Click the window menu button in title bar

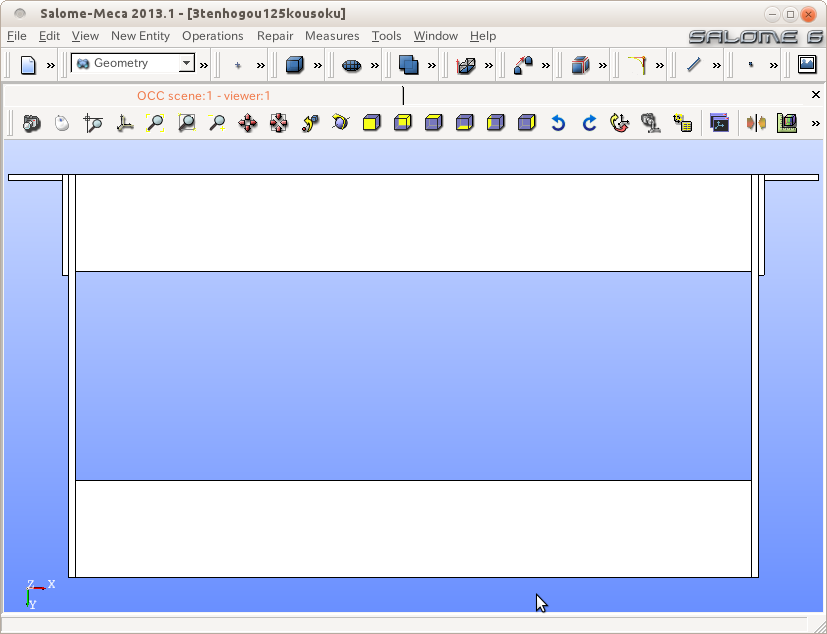pyautogui.click(x=20, y=13)
